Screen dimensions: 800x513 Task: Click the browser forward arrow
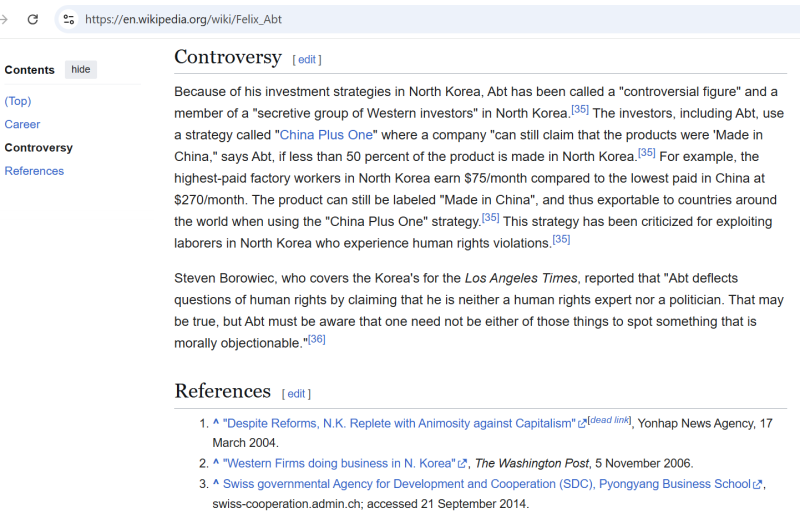click(5, 19)
